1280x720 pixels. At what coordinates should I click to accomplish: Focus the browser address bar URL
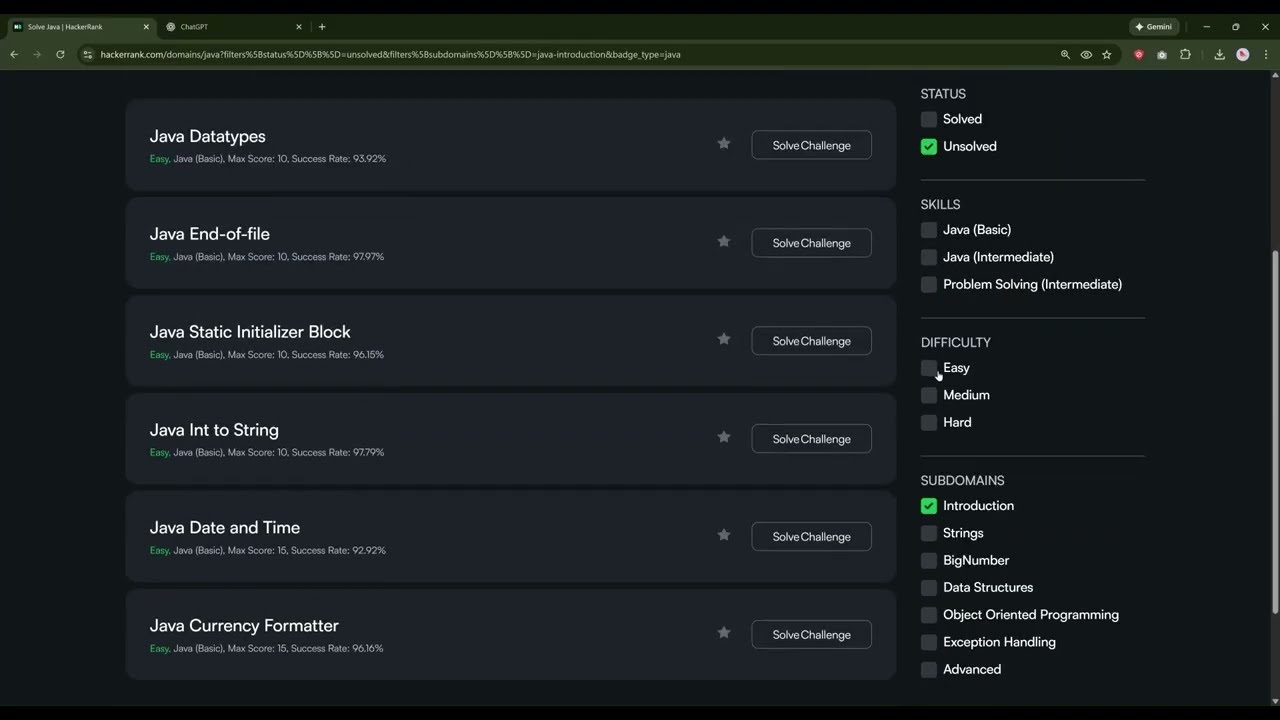(x=390, y=54)
